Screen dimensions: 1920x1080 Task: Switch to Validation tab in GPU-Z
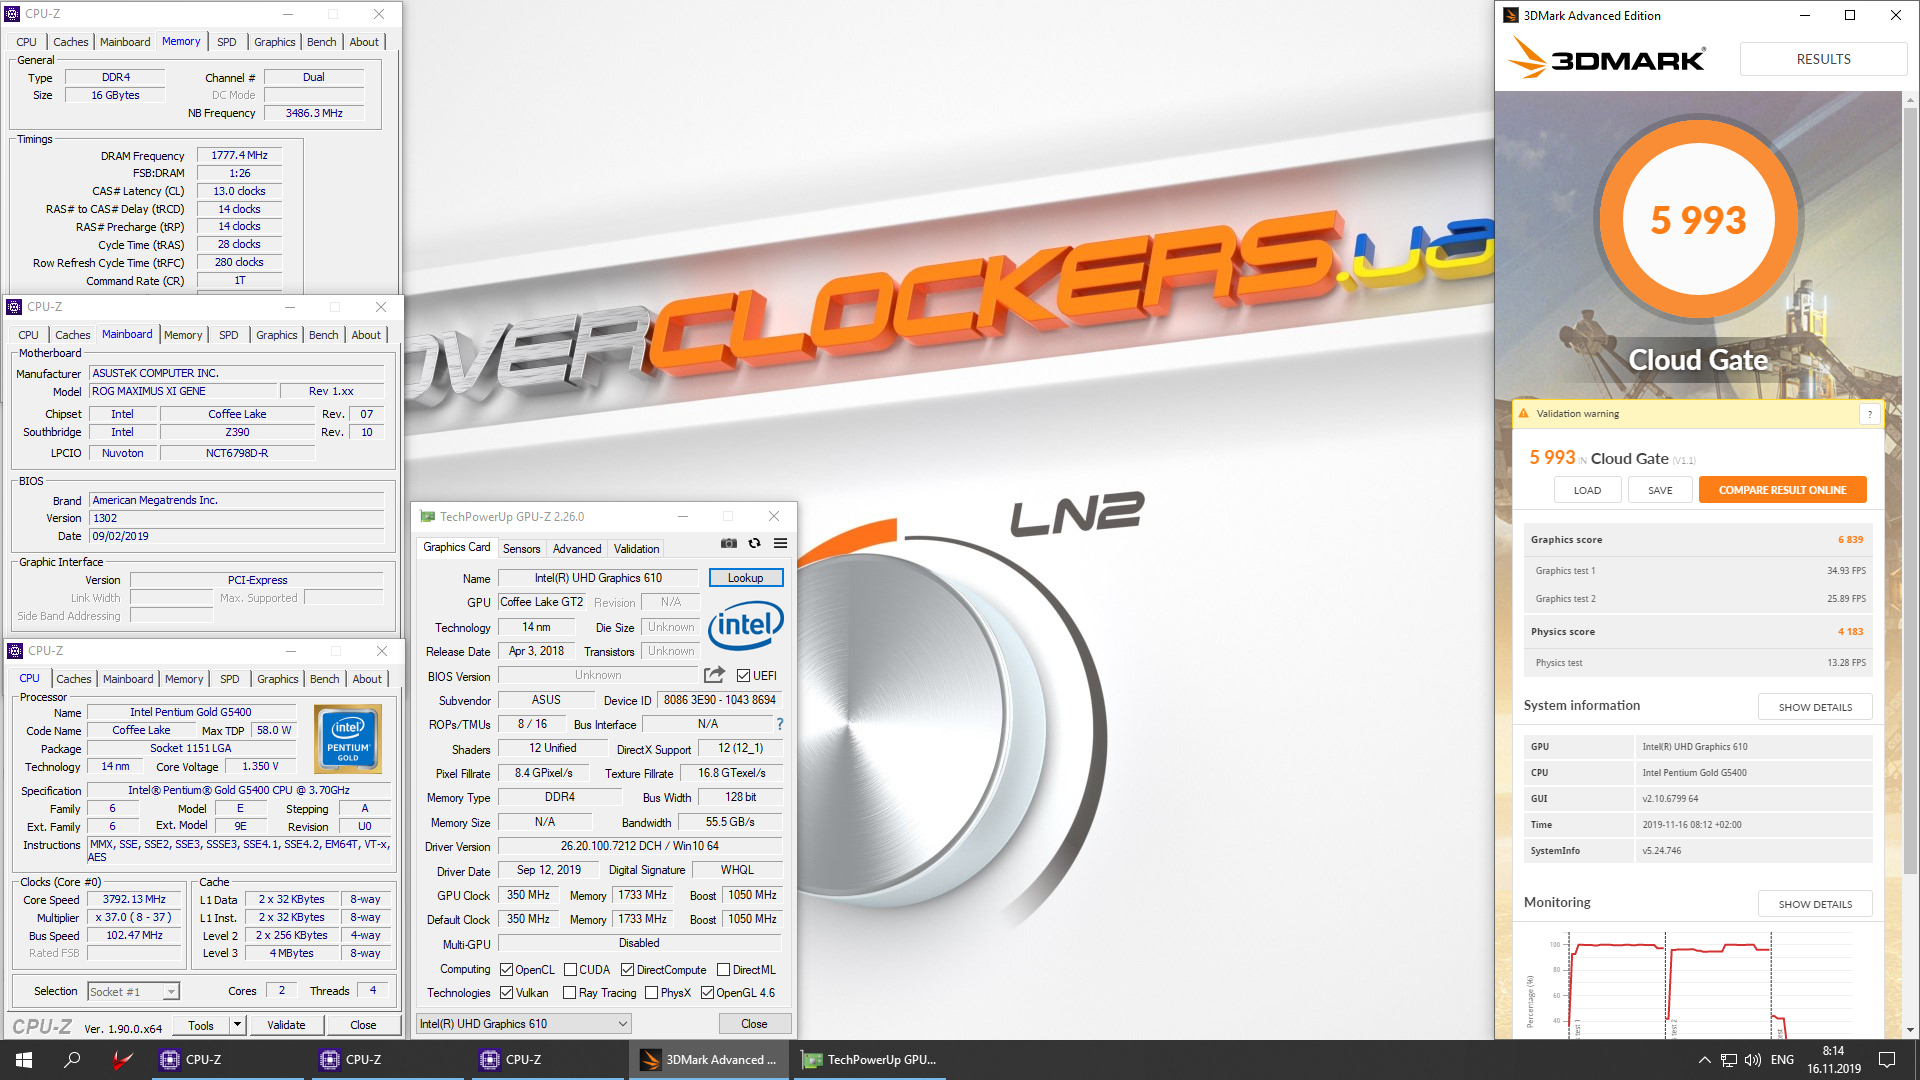[x=636, y=549]
